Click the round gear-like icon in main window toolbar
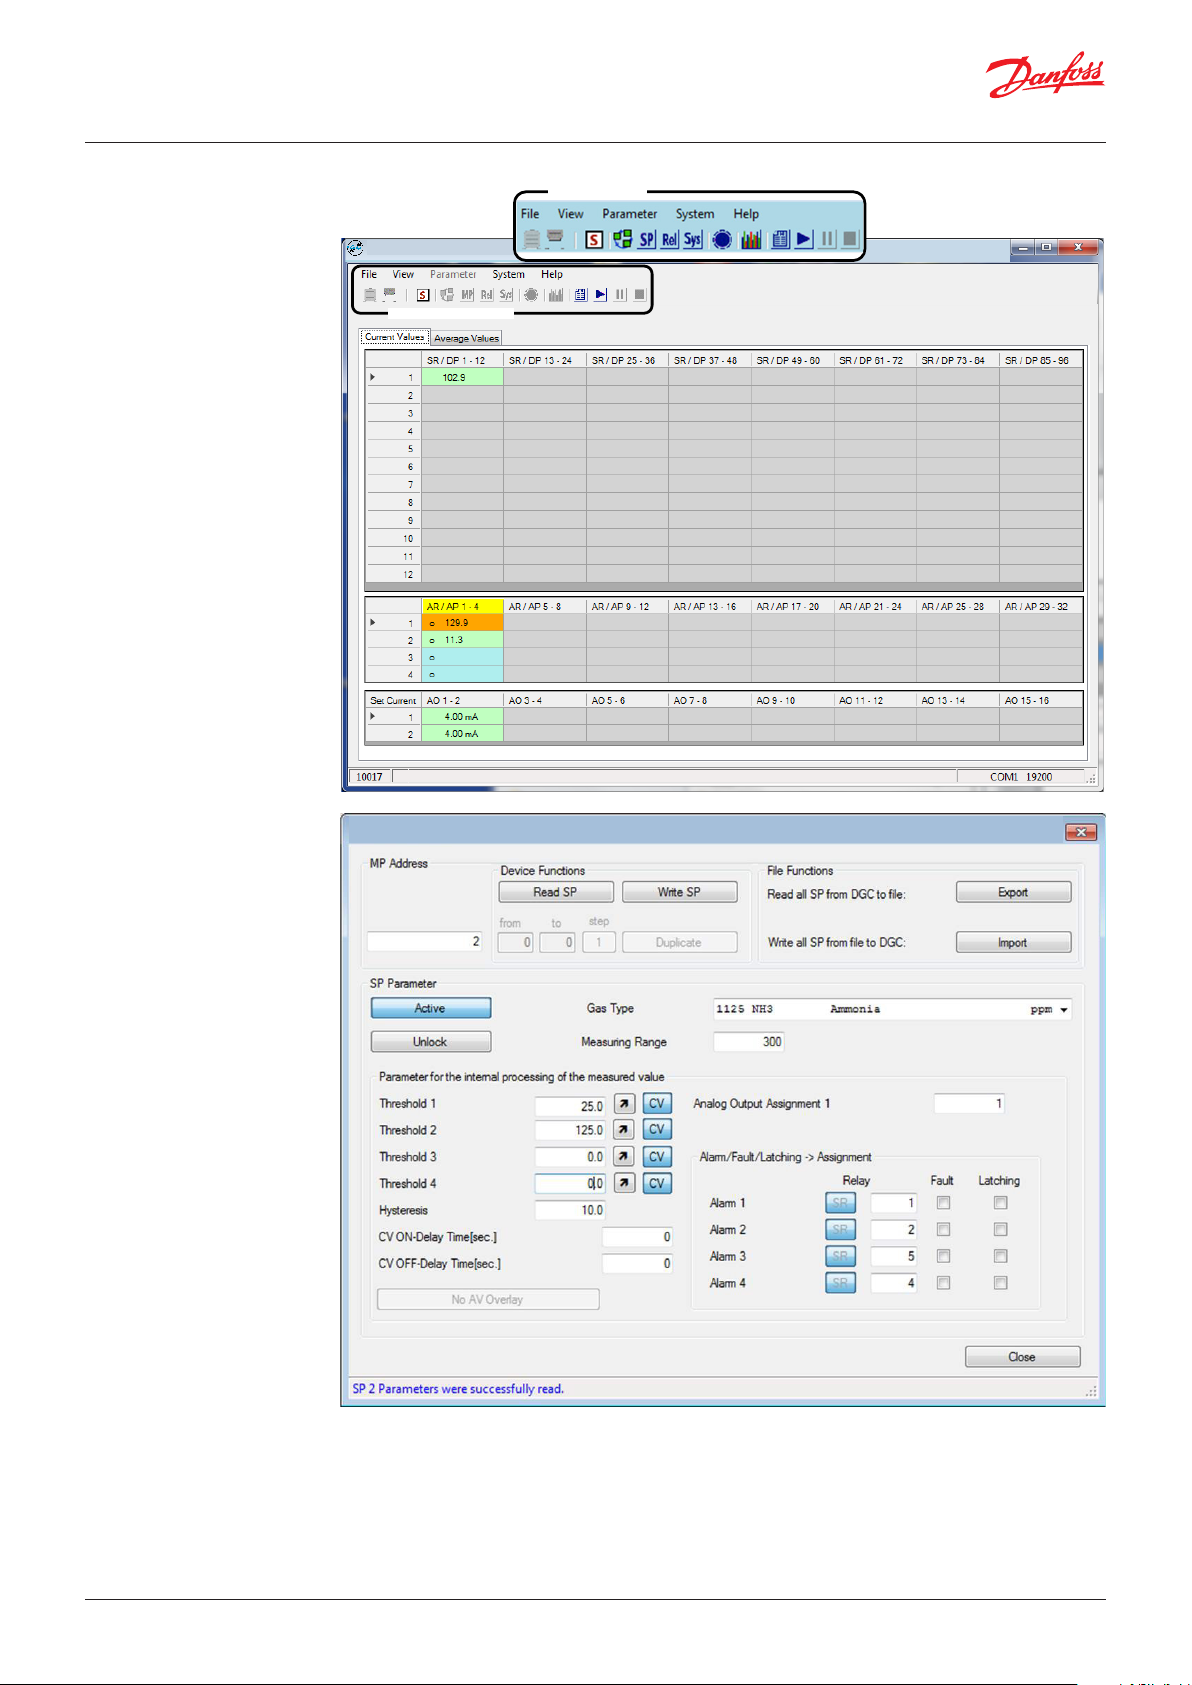Viewport: 1192px width, 1685px height. (x=531, y=295)
